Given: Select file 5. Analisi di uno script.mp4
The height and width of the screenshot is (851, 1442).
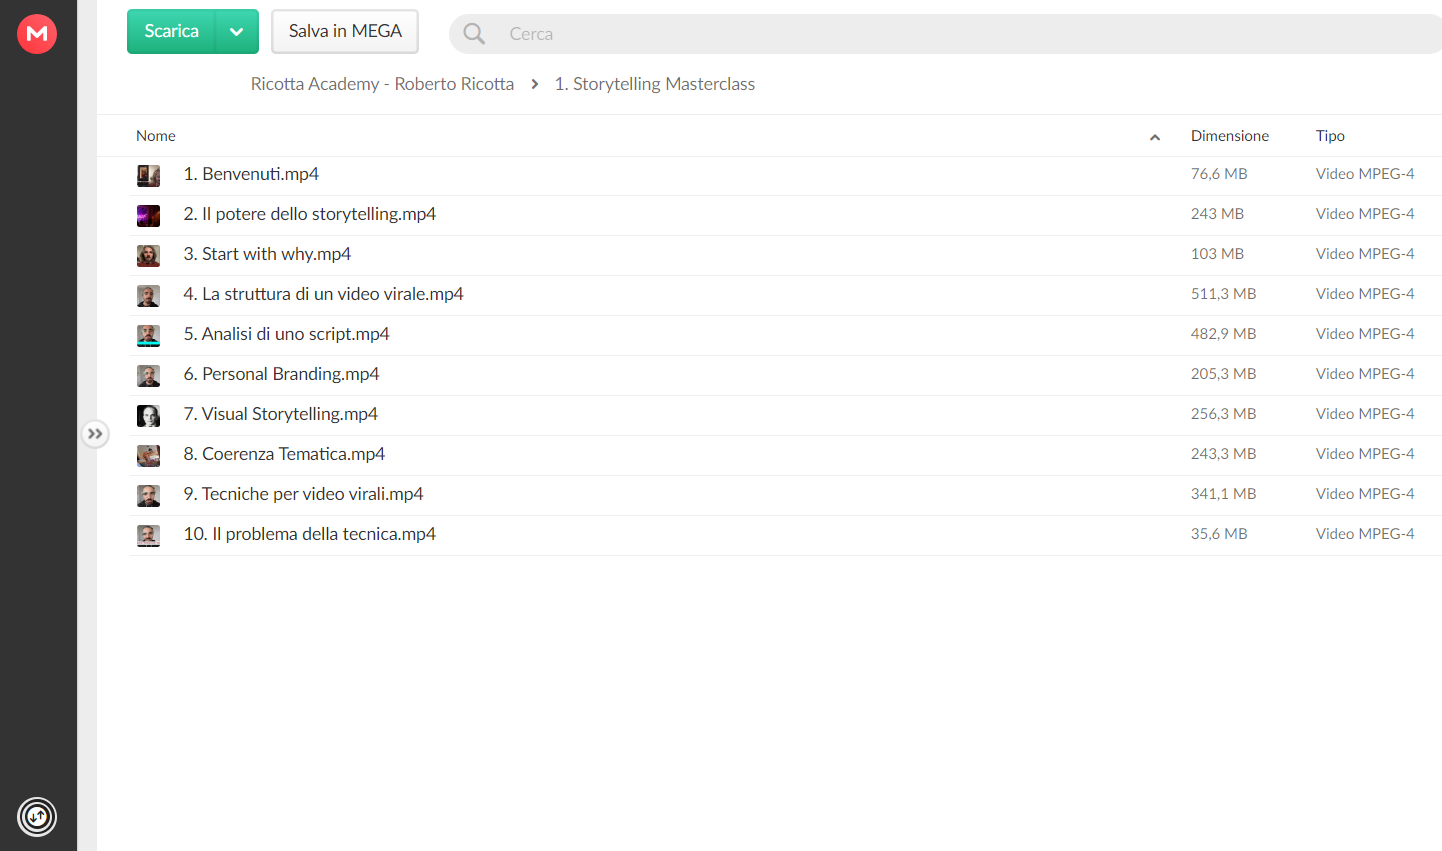Looking at the screenshot, I should point(785,335).
